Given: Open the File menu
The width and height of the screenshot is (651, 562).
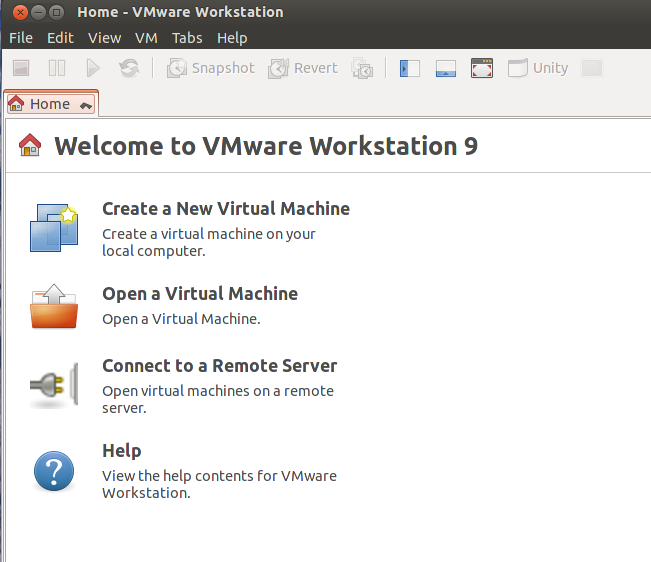Looking at the screenshot, I should [21, 38].
